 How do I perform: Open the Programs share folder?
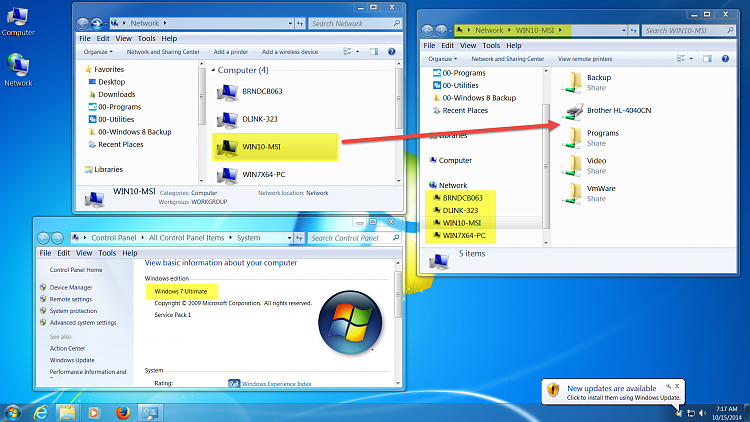(x=590, y=138)
